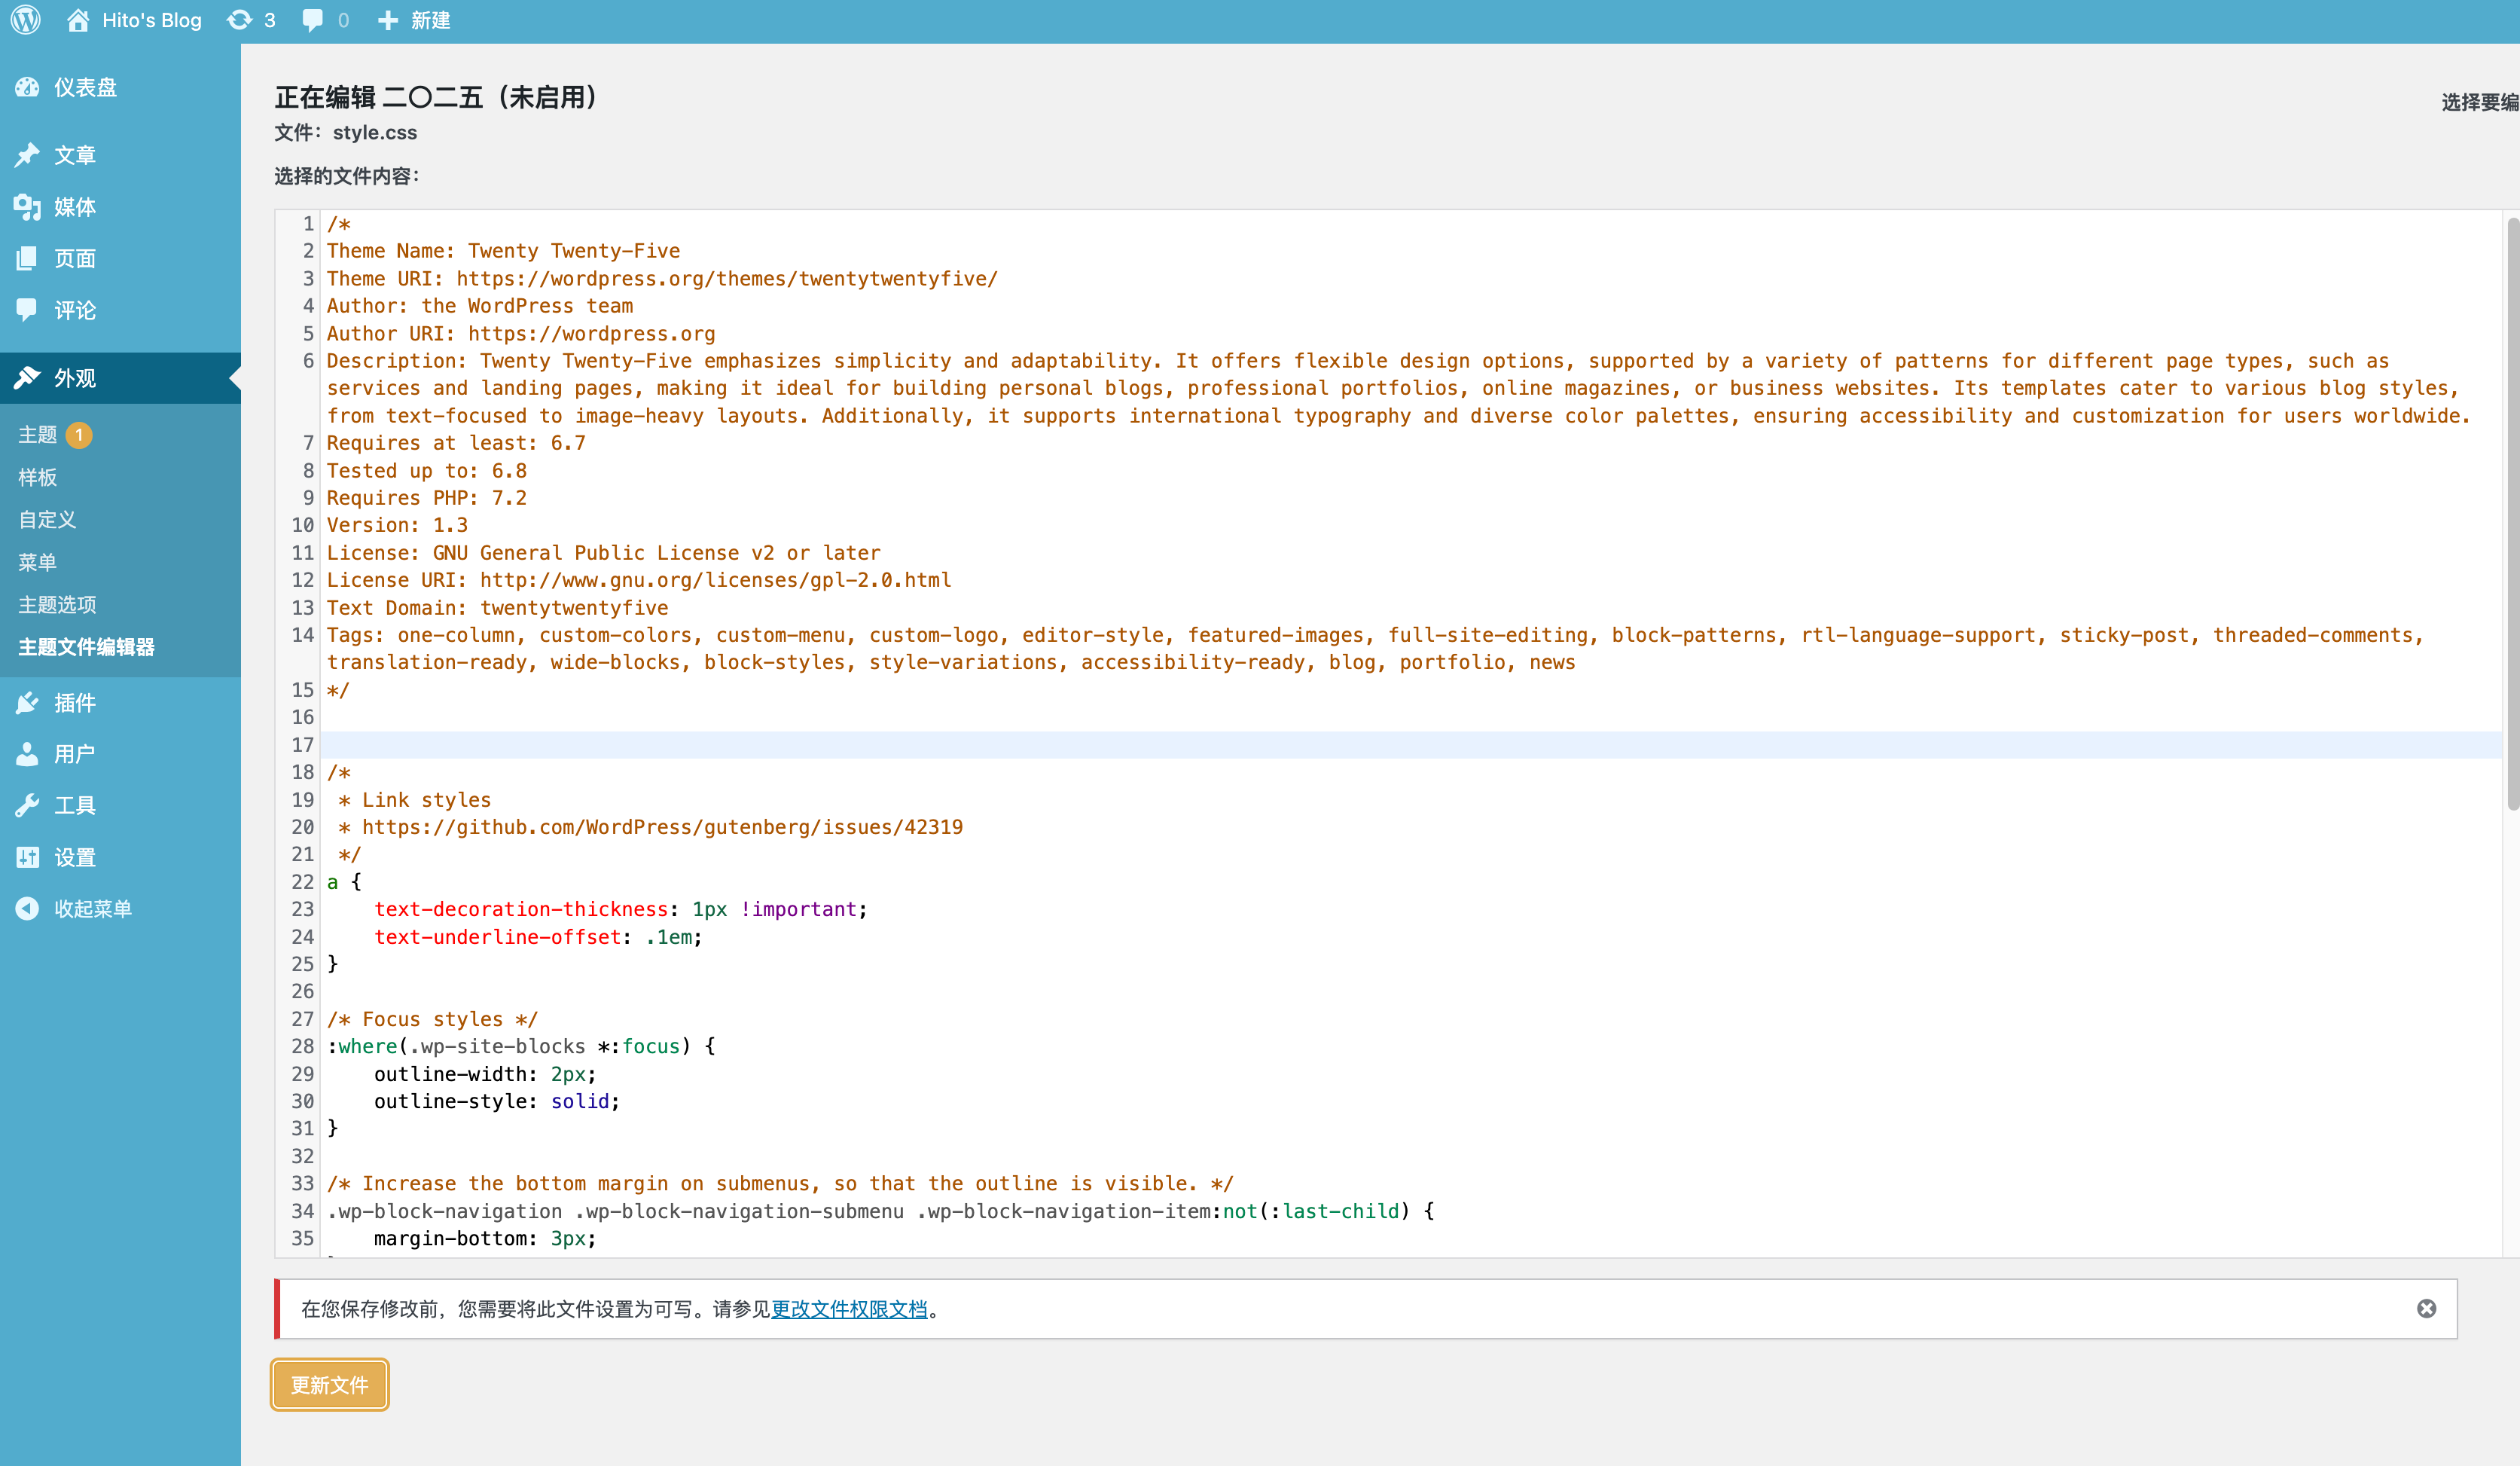The height and width of the screenshot is (1466, 2520).
Task: Click the Hito's Blog site name
Action: tap(152, 20)
